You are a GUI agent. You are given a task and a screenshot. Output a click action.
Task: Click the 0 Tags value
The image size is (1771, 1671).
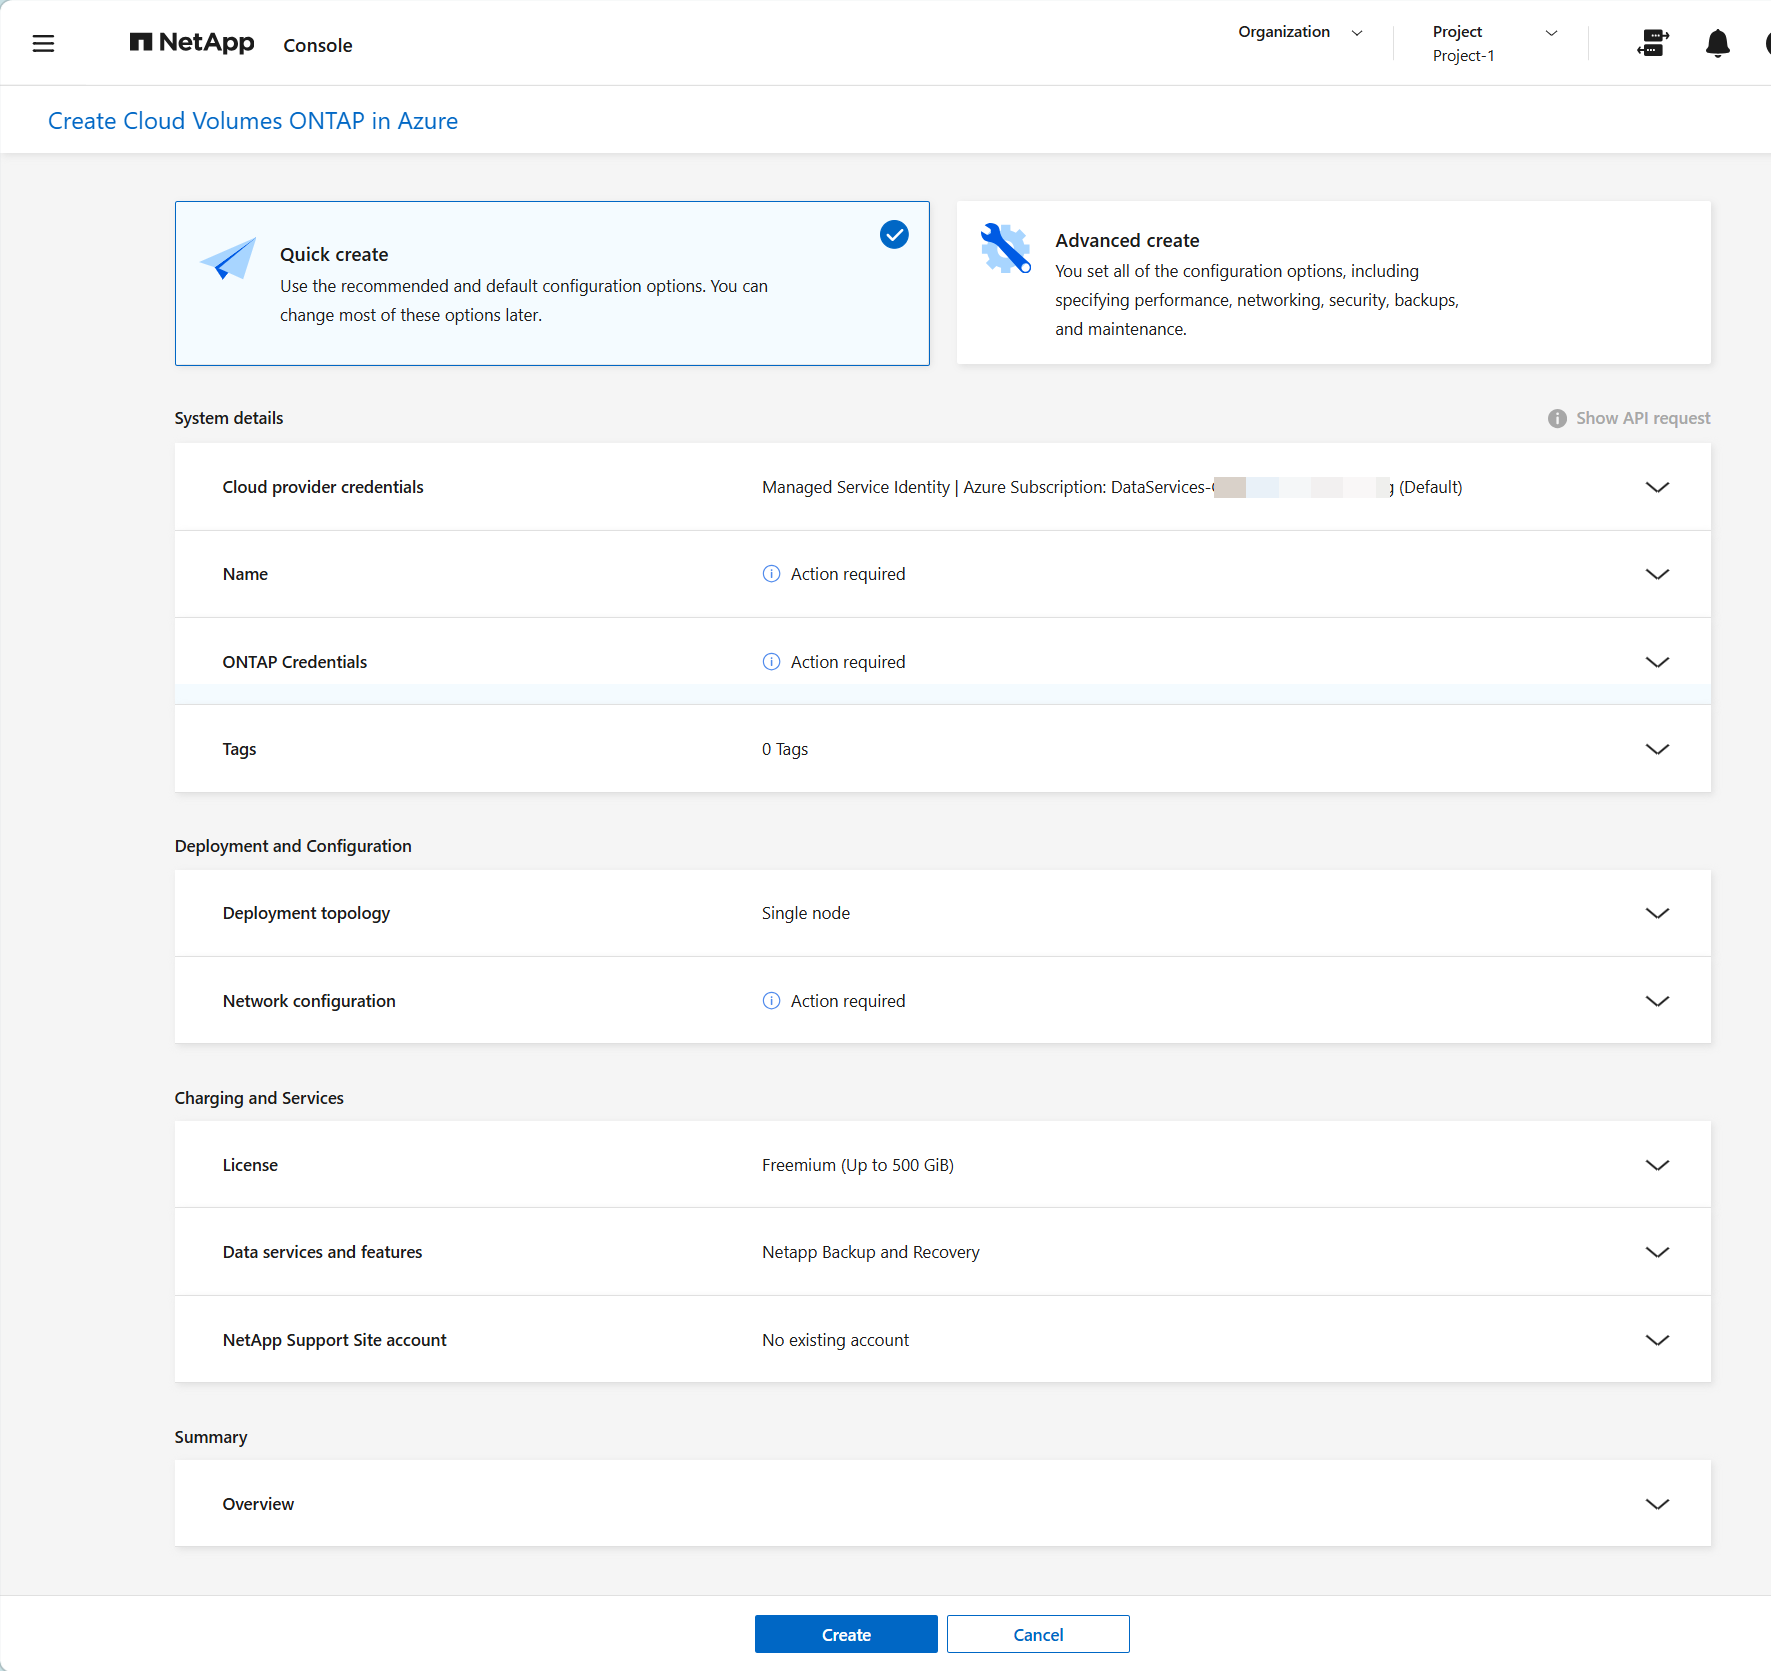pyautogui.click(x=785, y=749)
